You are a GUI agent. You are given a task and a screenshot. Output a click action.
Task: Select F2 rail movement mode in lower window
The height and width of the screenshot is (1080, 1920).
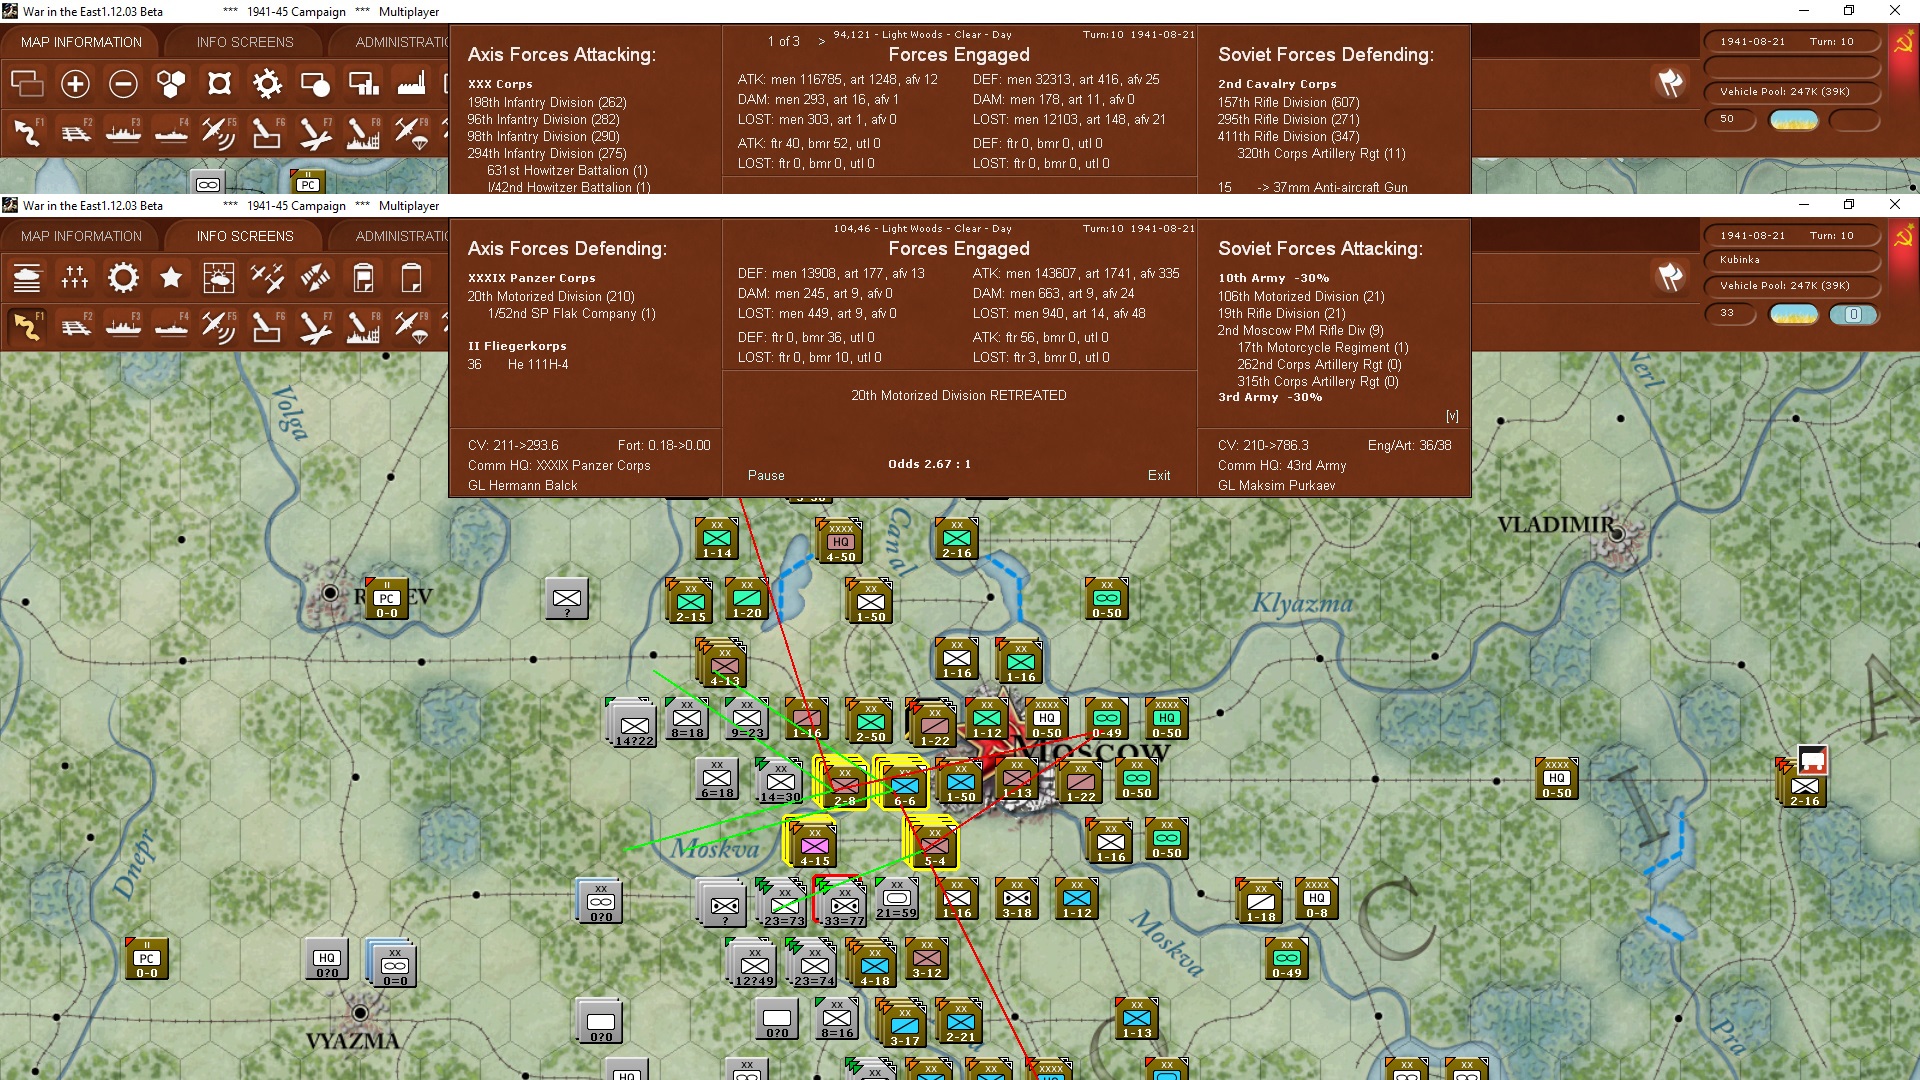click(x=75, y=327)
